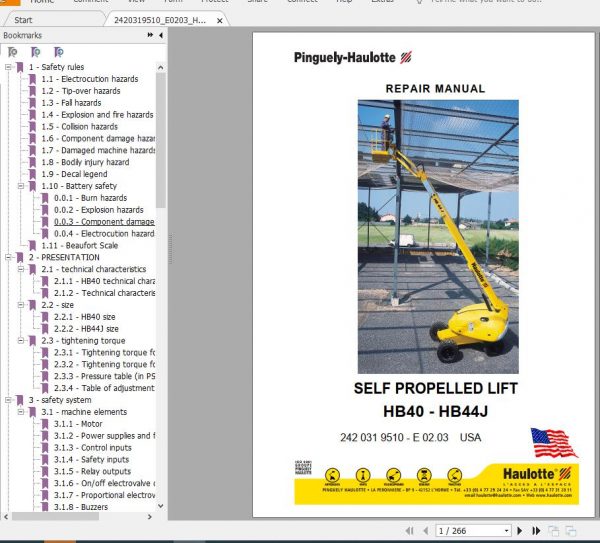Open bookmark 2.2.2 - HB44J size
Viewport: 600px width, 543px height.
[x=86, y=329]
